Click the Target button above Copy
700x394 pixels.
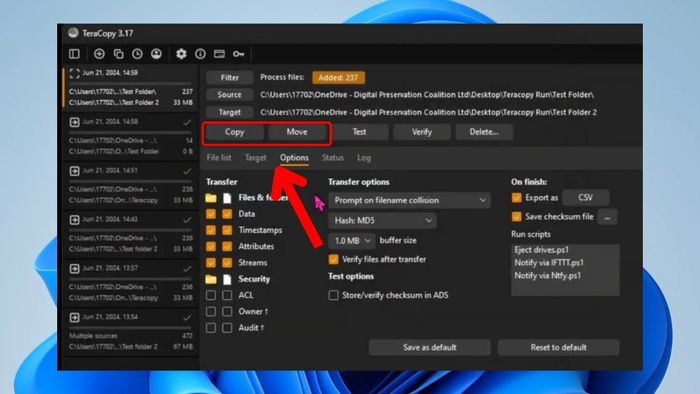(x=229, y=112)
